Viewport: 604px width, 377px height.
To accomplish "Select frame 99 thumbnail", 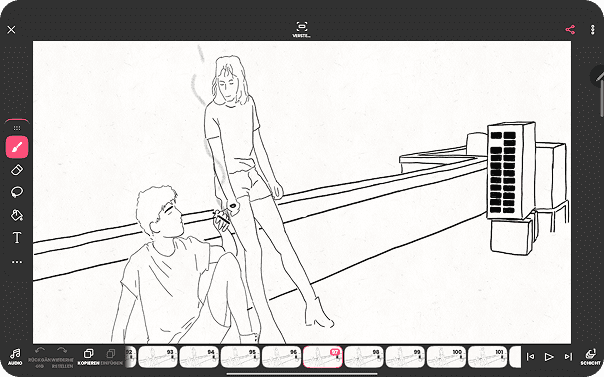I will (x=405, y=357).
